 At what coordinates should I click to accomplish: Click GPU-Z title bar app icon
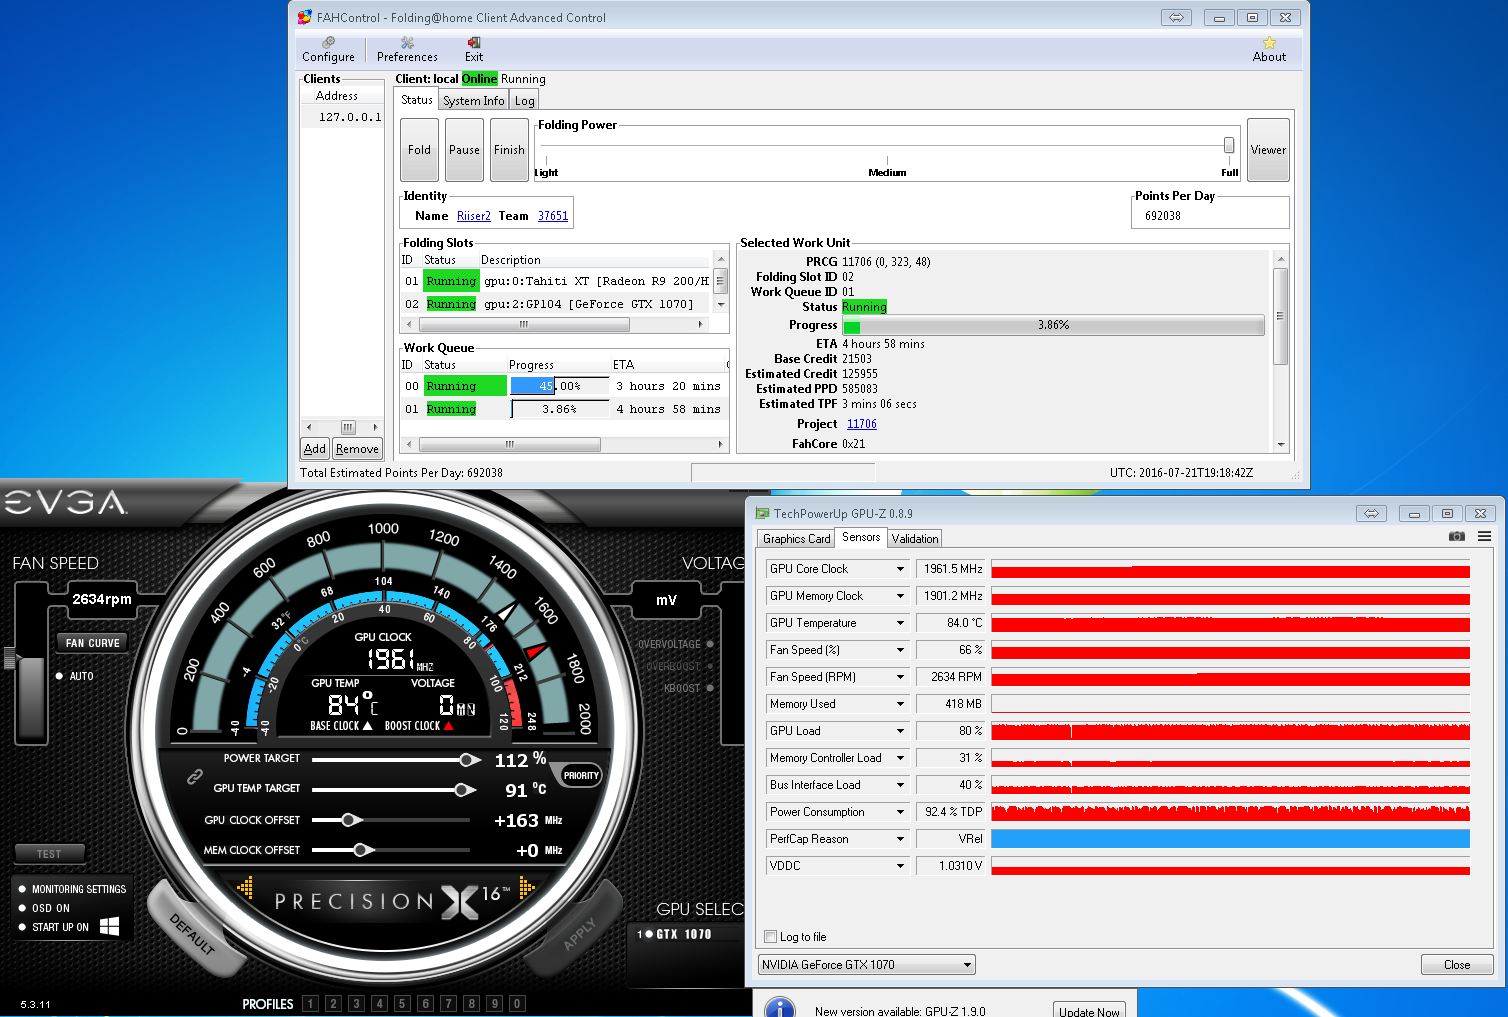tap(763, 513)
